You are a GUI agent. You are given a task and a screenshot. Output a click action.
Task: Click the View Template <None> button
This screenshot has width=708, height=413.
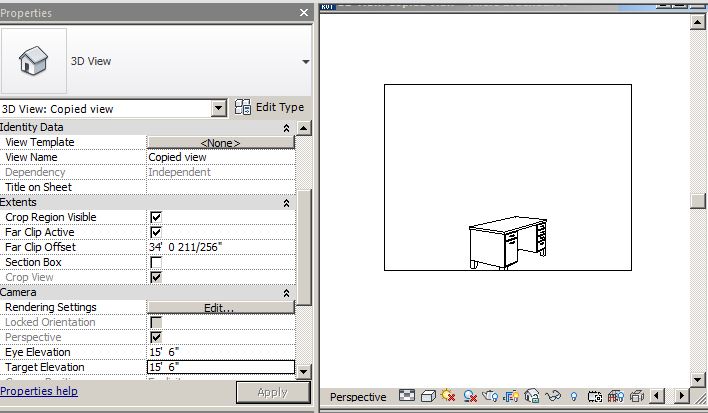pyautogui.click(x=221, y=143)
